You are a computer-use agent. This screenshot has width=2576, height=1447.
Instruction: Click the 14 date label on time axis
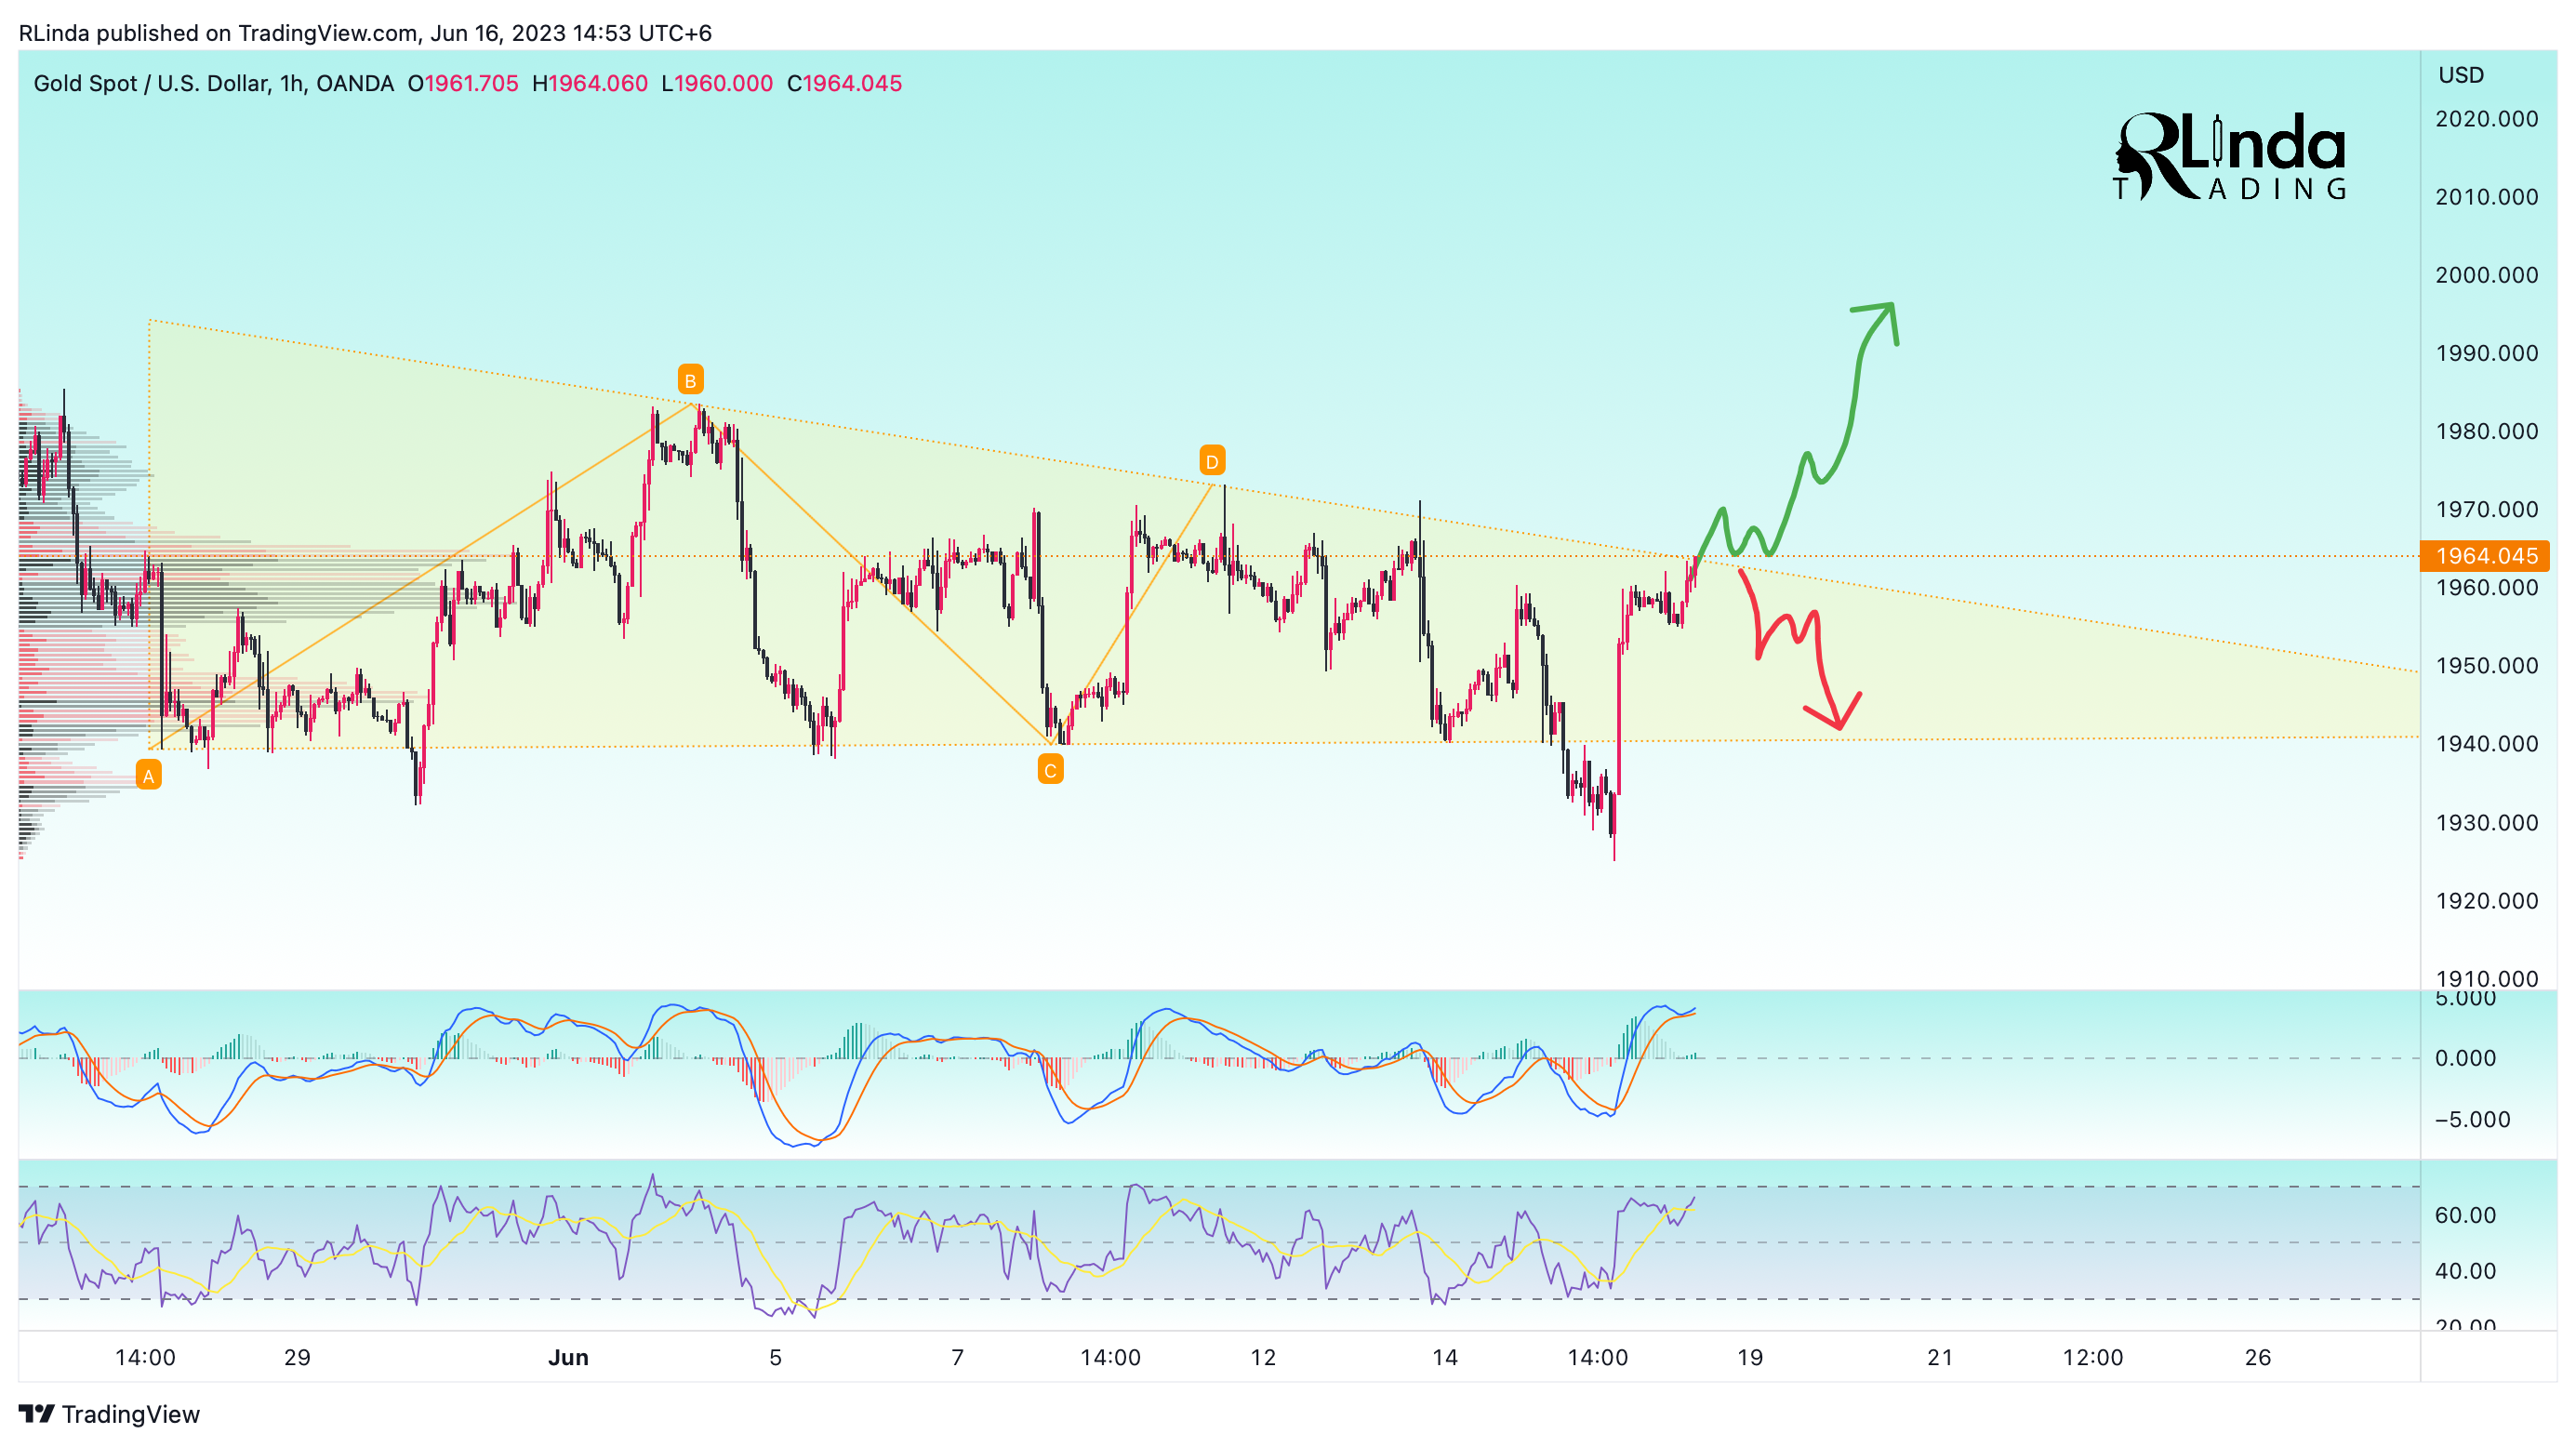pos(1444,1357)
